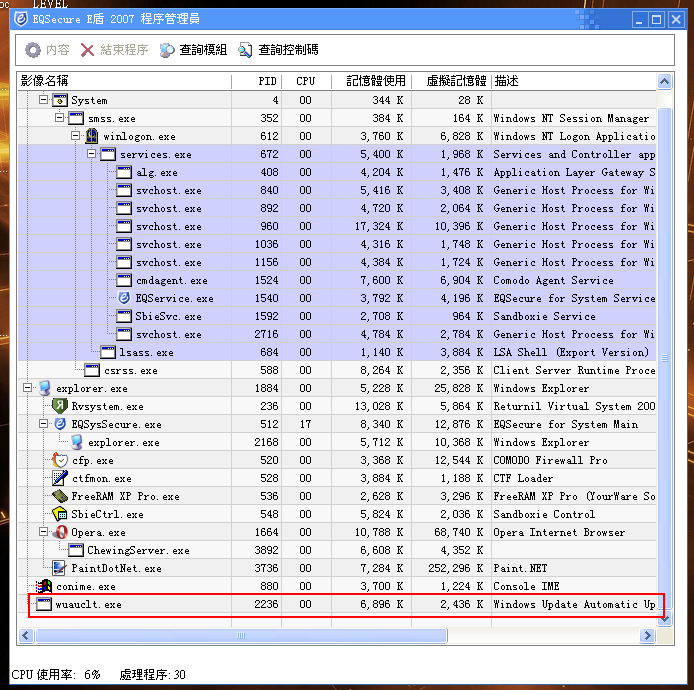
Task: Click the 'Opera Internet Browser' description
Action: coord(559,532)
